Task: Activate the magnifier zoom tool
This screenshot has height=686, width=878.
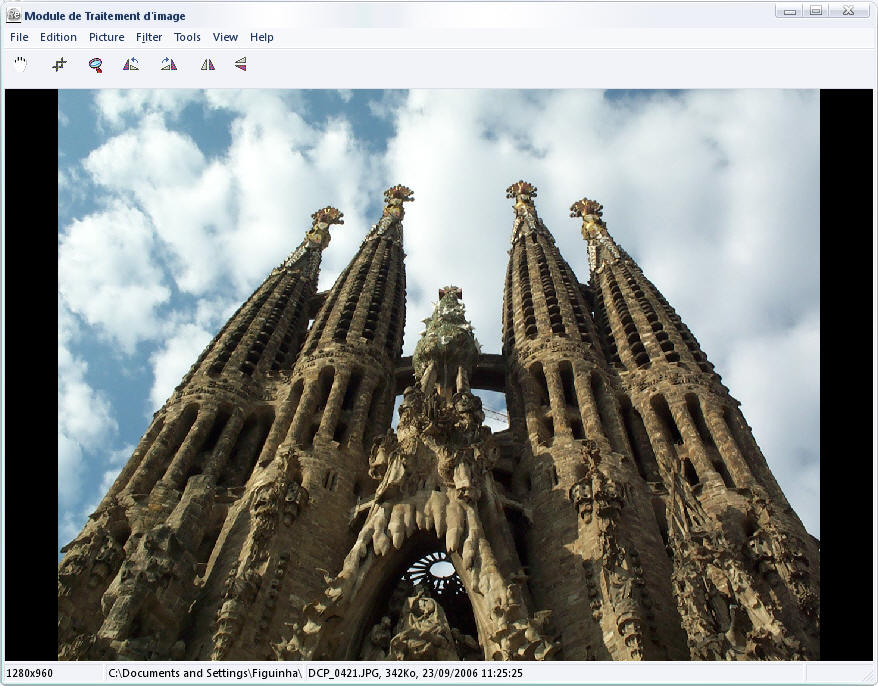Action: click(96, 65)
